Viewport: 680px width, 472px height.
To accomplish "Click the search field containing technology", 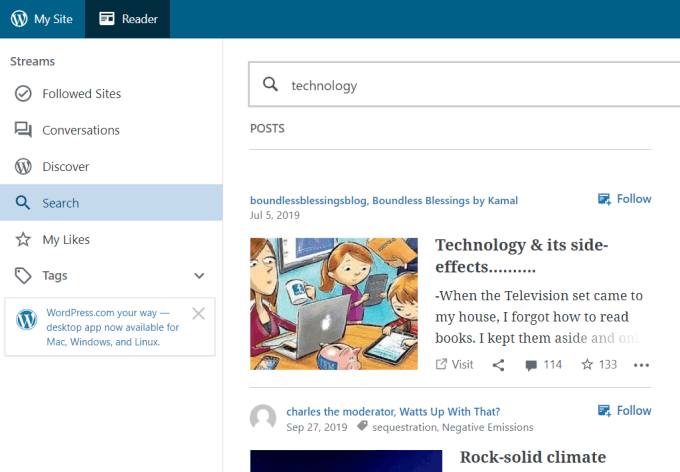I will (460, 86).
